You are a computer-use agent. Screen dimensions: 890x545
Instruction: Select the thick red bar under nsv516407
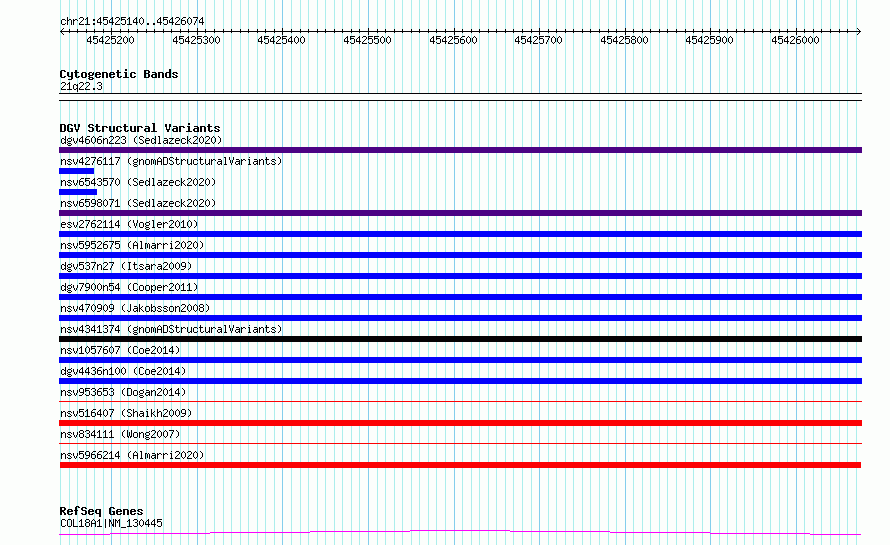pos(460,423)
